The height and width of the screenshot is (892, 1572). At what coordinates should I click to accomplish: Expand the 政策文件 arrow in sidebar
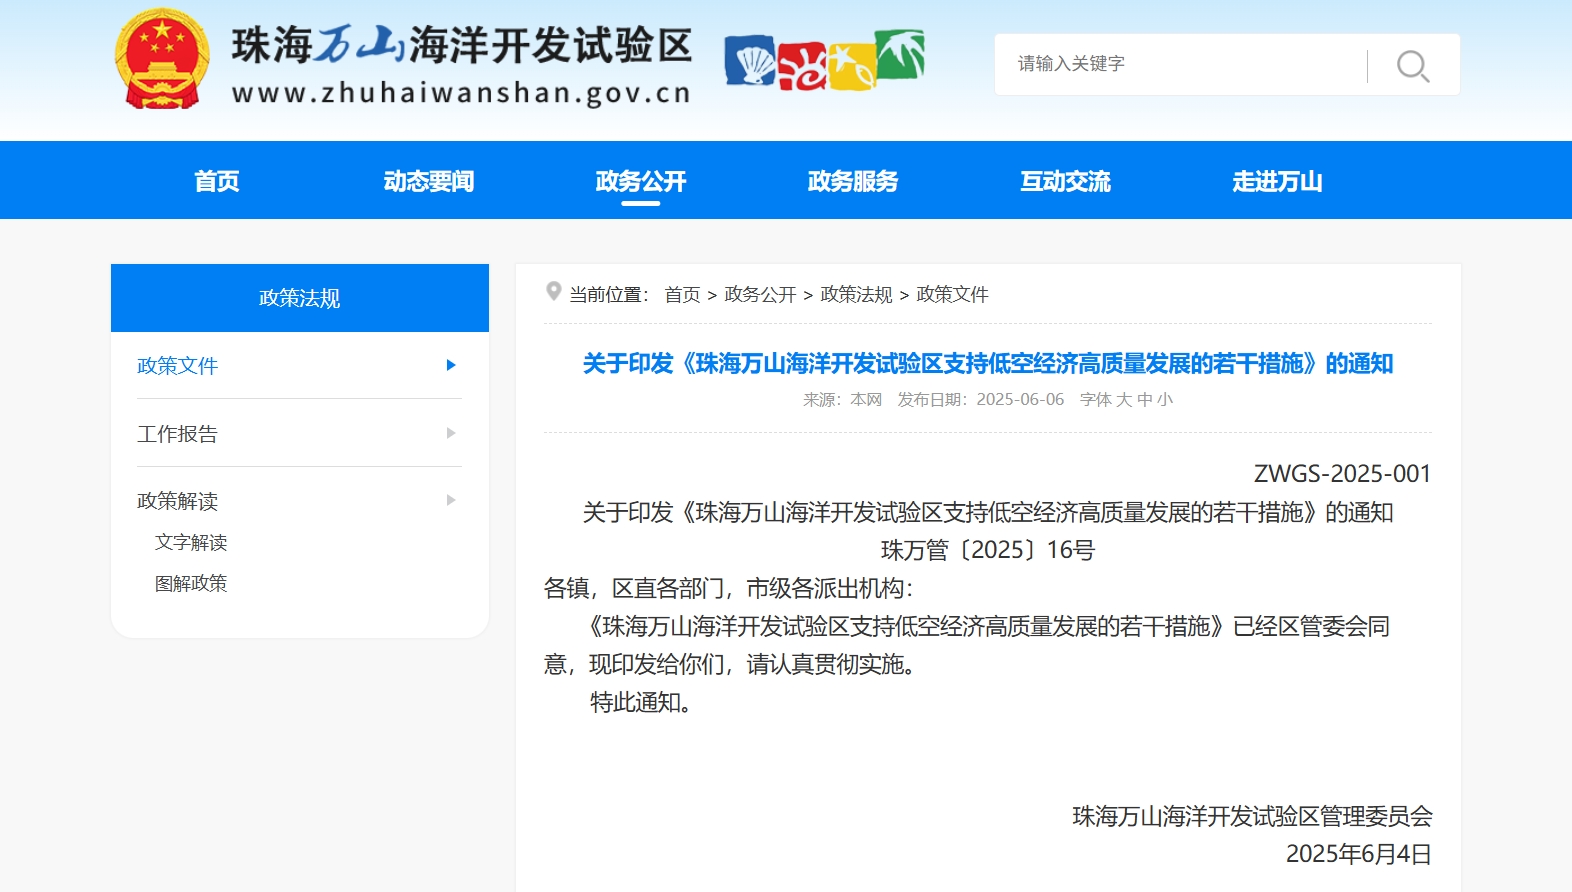451,365
